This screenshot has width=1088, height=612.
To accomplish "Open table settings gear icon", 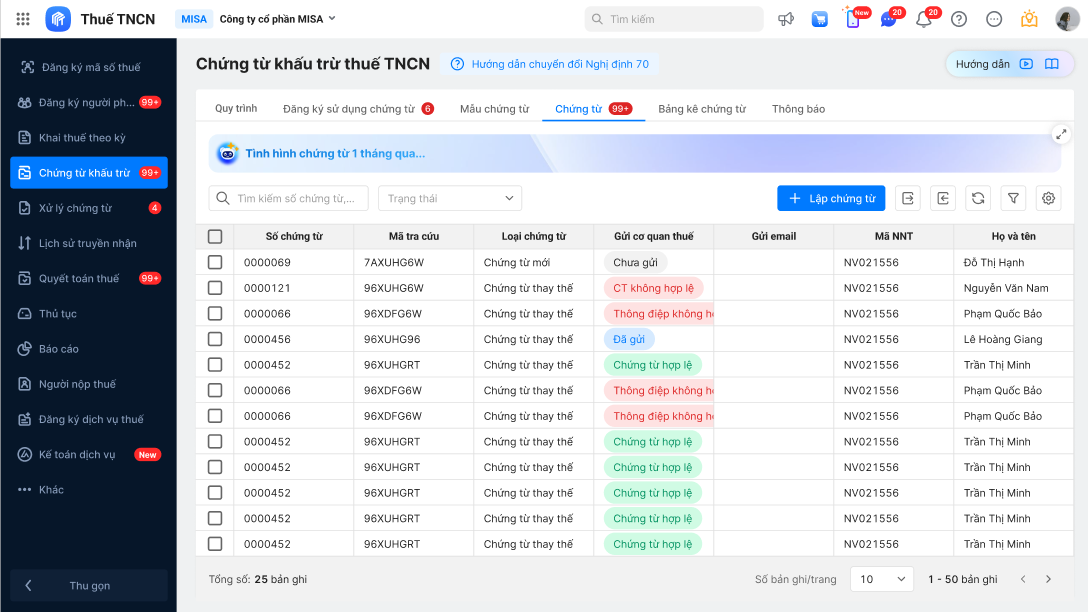I will [x=1048, y=198].
